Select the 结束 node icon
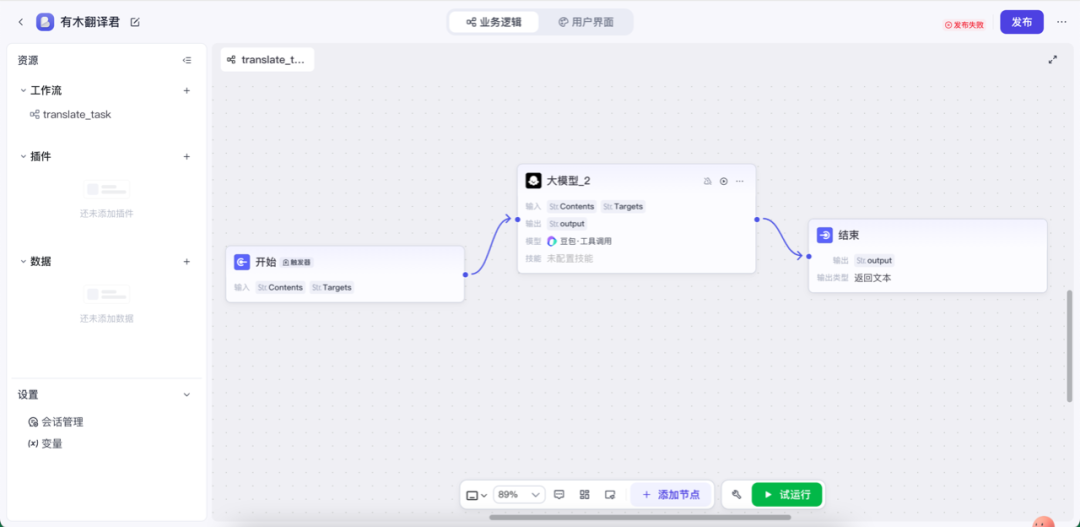The image size is (1080, 527). [x=824, y=236]
